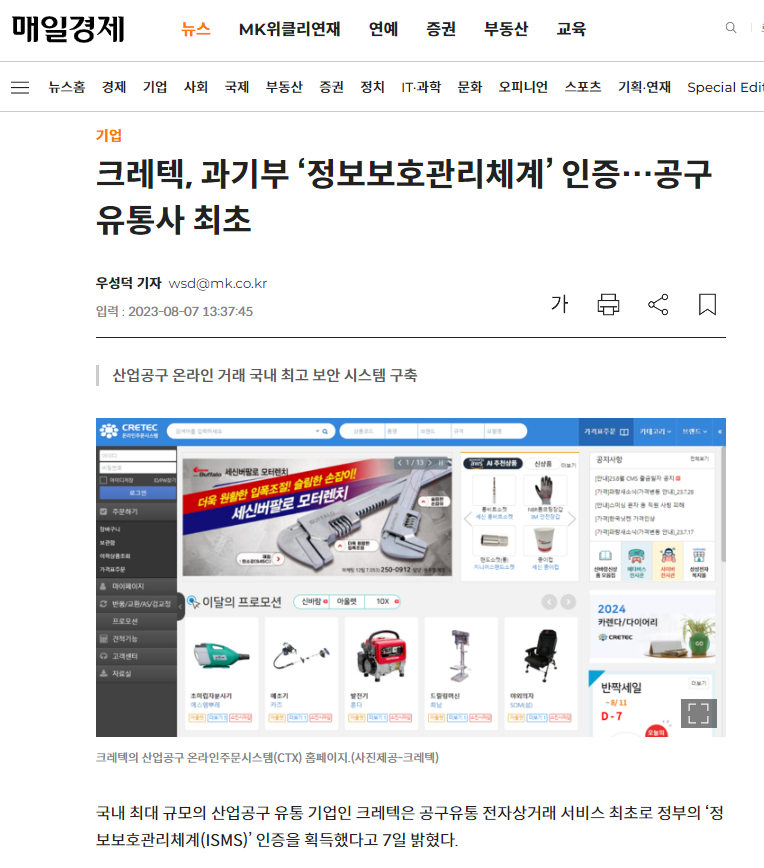The height and width of the screenshot is (868, 764).
Task: Select 기획·연재 in section menu
Action: pyautogui.click(x=644, y=87)
